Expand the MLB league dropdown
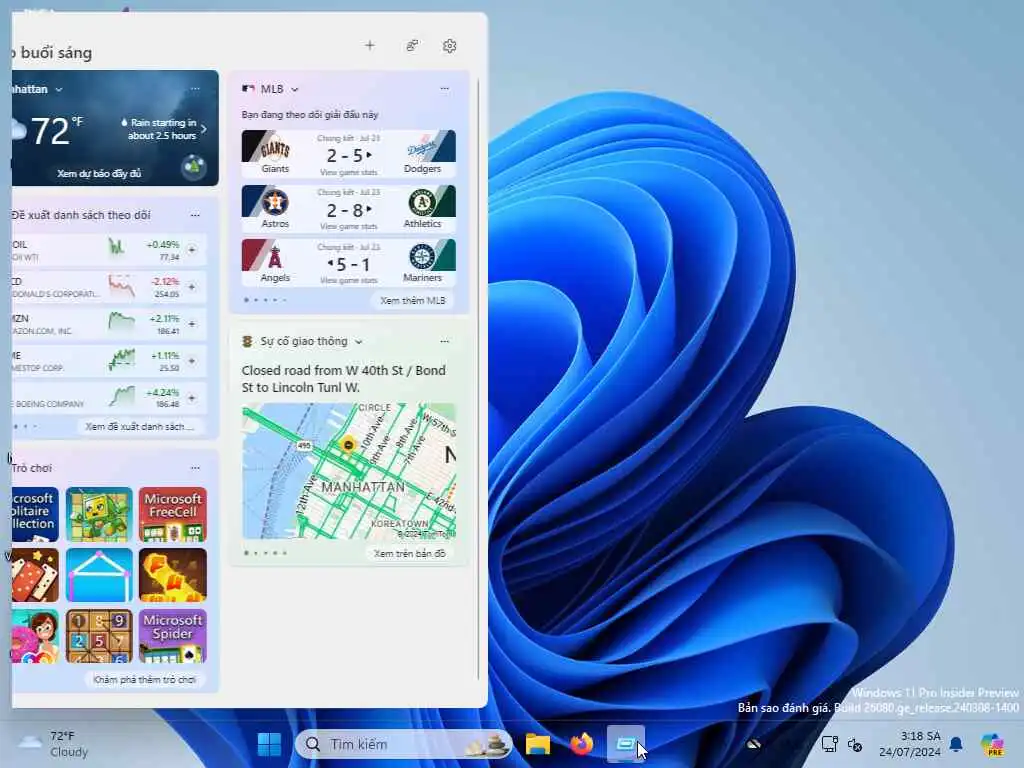This screenshot has width=1024, height=768. [295, 89]
